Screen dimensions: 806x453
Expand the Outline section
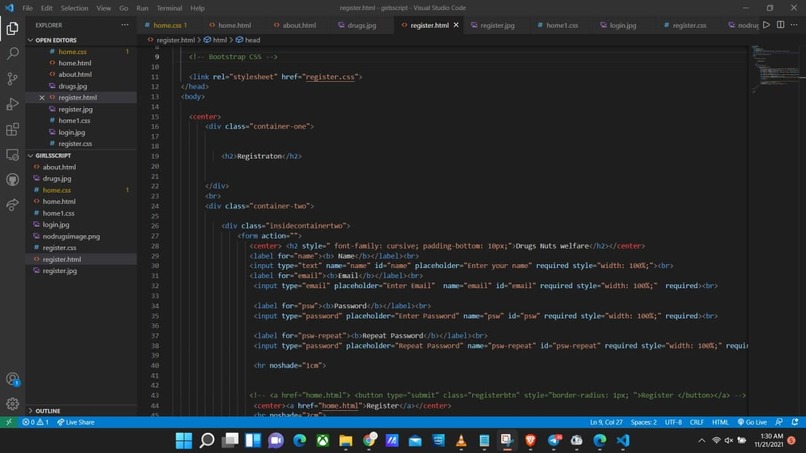tap(48, 411)
